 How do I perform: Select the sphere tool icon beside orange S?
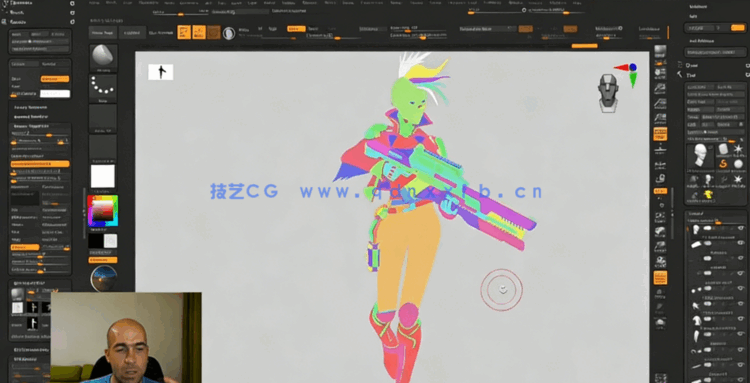click(738, 164)
